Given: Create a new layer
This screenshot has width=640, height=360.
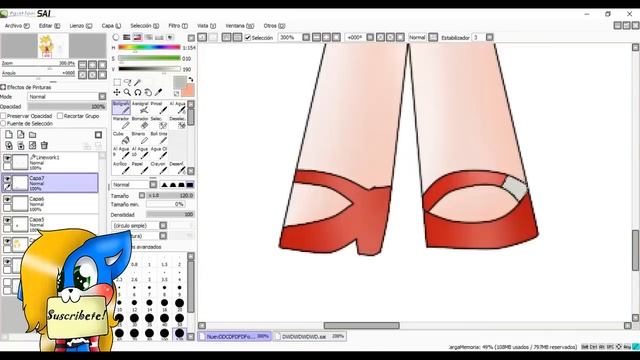Looking at the screenshot, I should pos(9,135).
